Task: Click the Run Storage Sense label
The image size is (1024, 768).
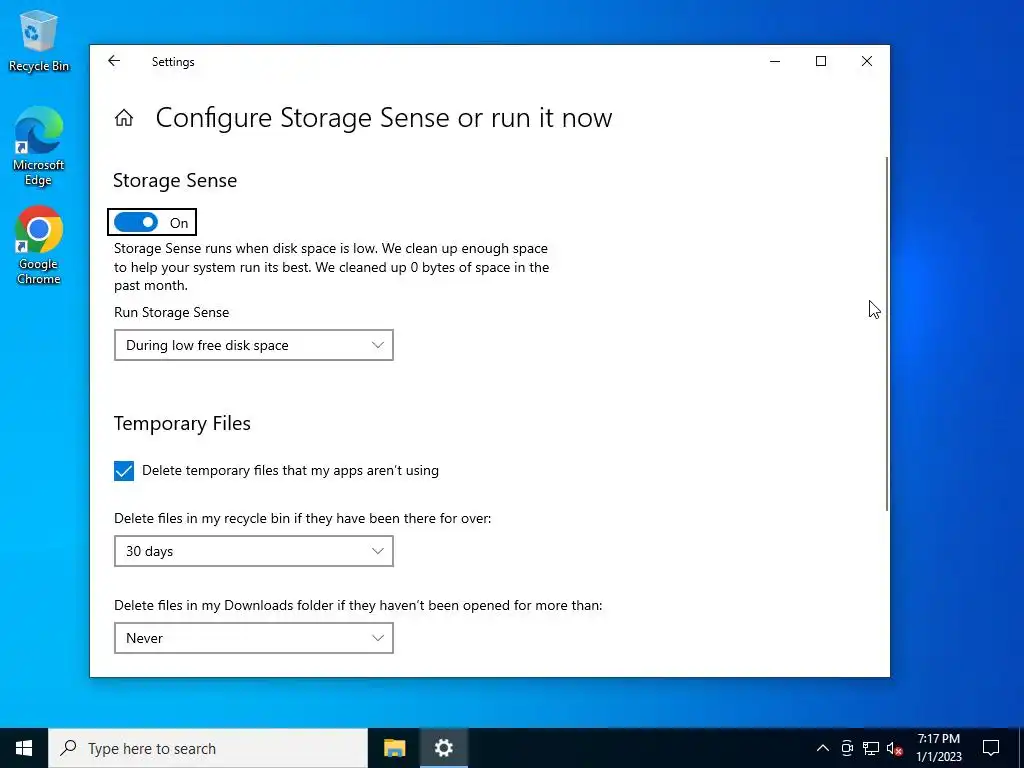Action: click(x=172, y=312)
